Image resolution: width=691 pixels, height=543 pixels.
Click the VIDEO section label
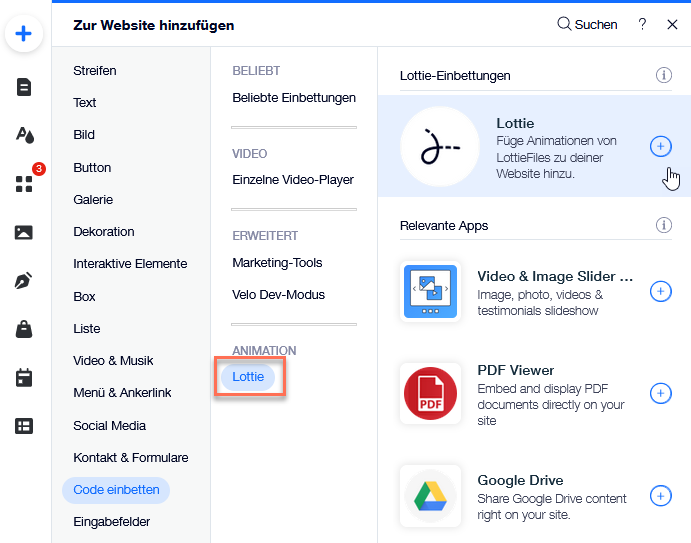[249, 153]
